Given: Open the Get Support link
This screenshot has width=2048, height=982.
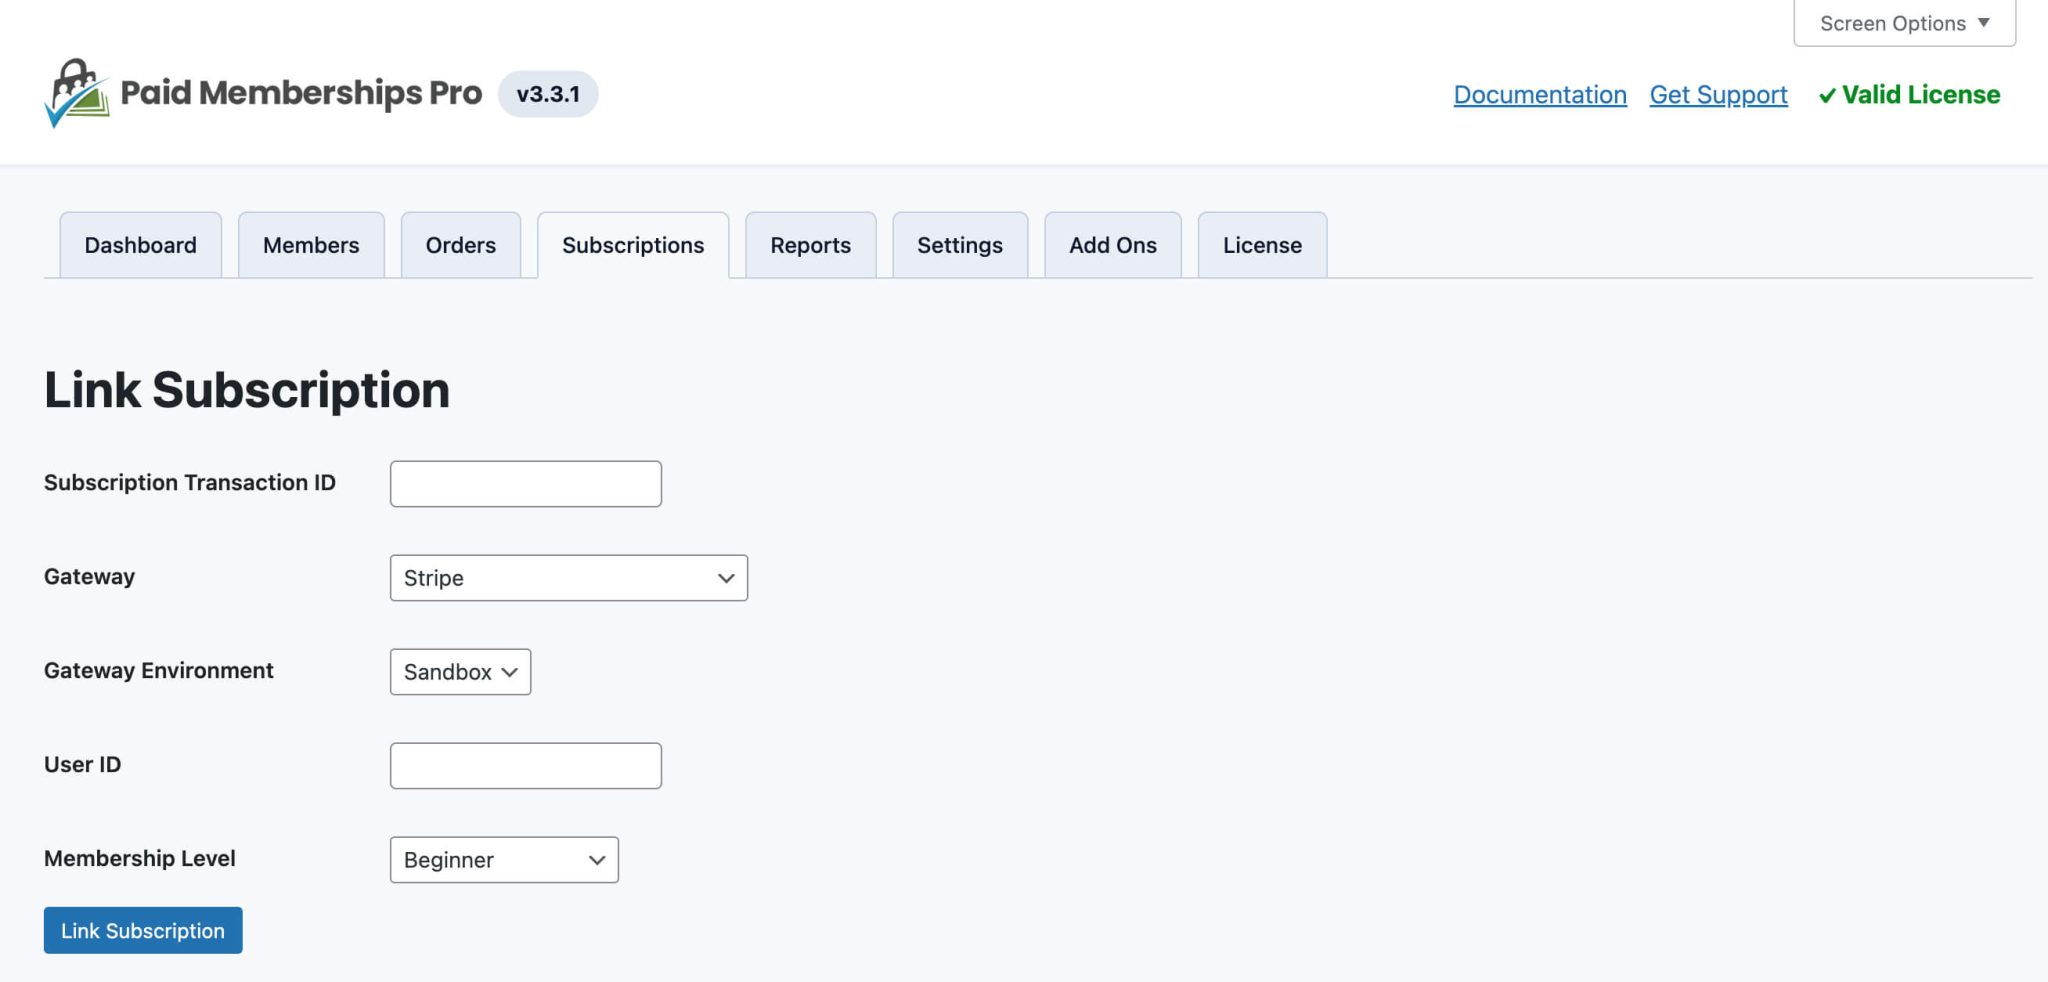Looking at the screenshot, I should 1718,95.
